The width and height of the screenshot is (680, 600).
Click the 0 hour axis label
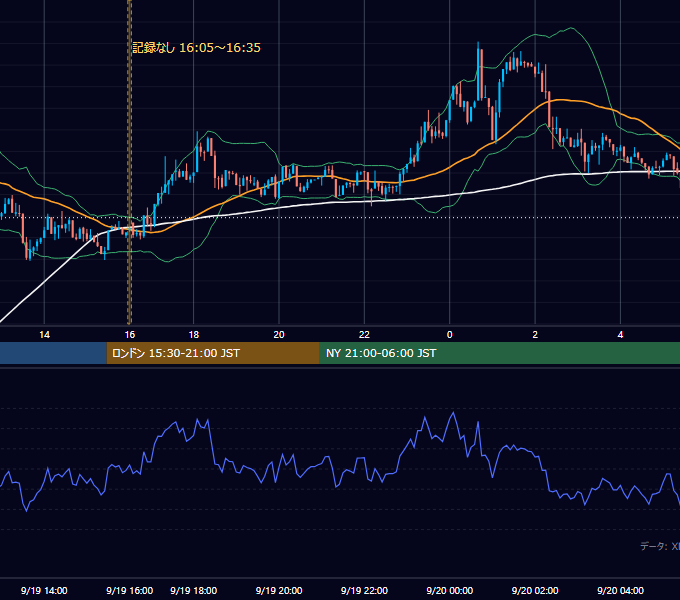coord(450,335)
